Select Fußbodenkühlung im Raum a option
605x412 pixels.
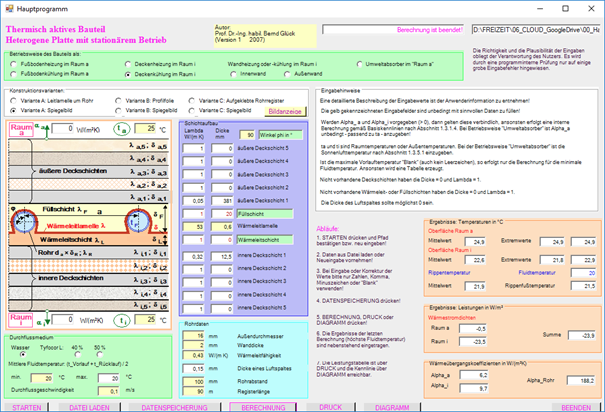pos(14,74)
